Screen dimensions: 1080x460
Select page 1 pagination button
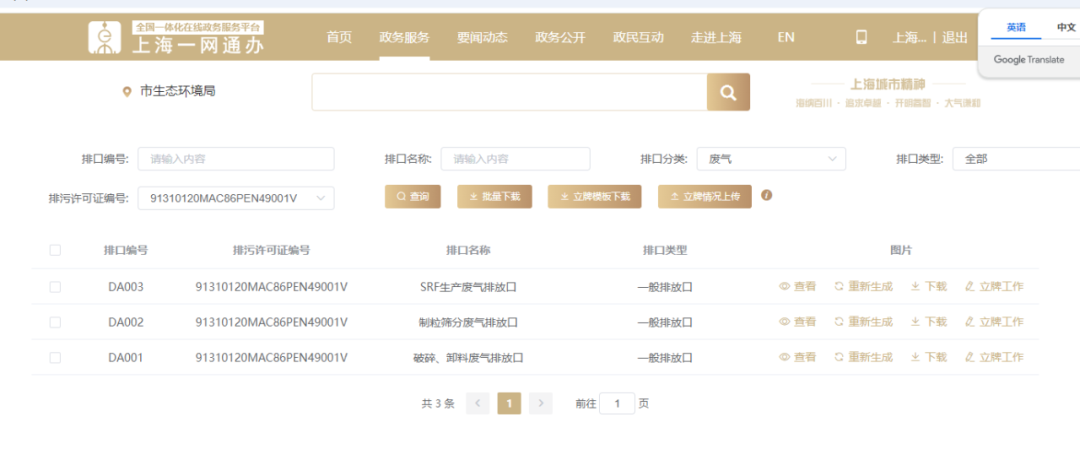coord(509,404)
